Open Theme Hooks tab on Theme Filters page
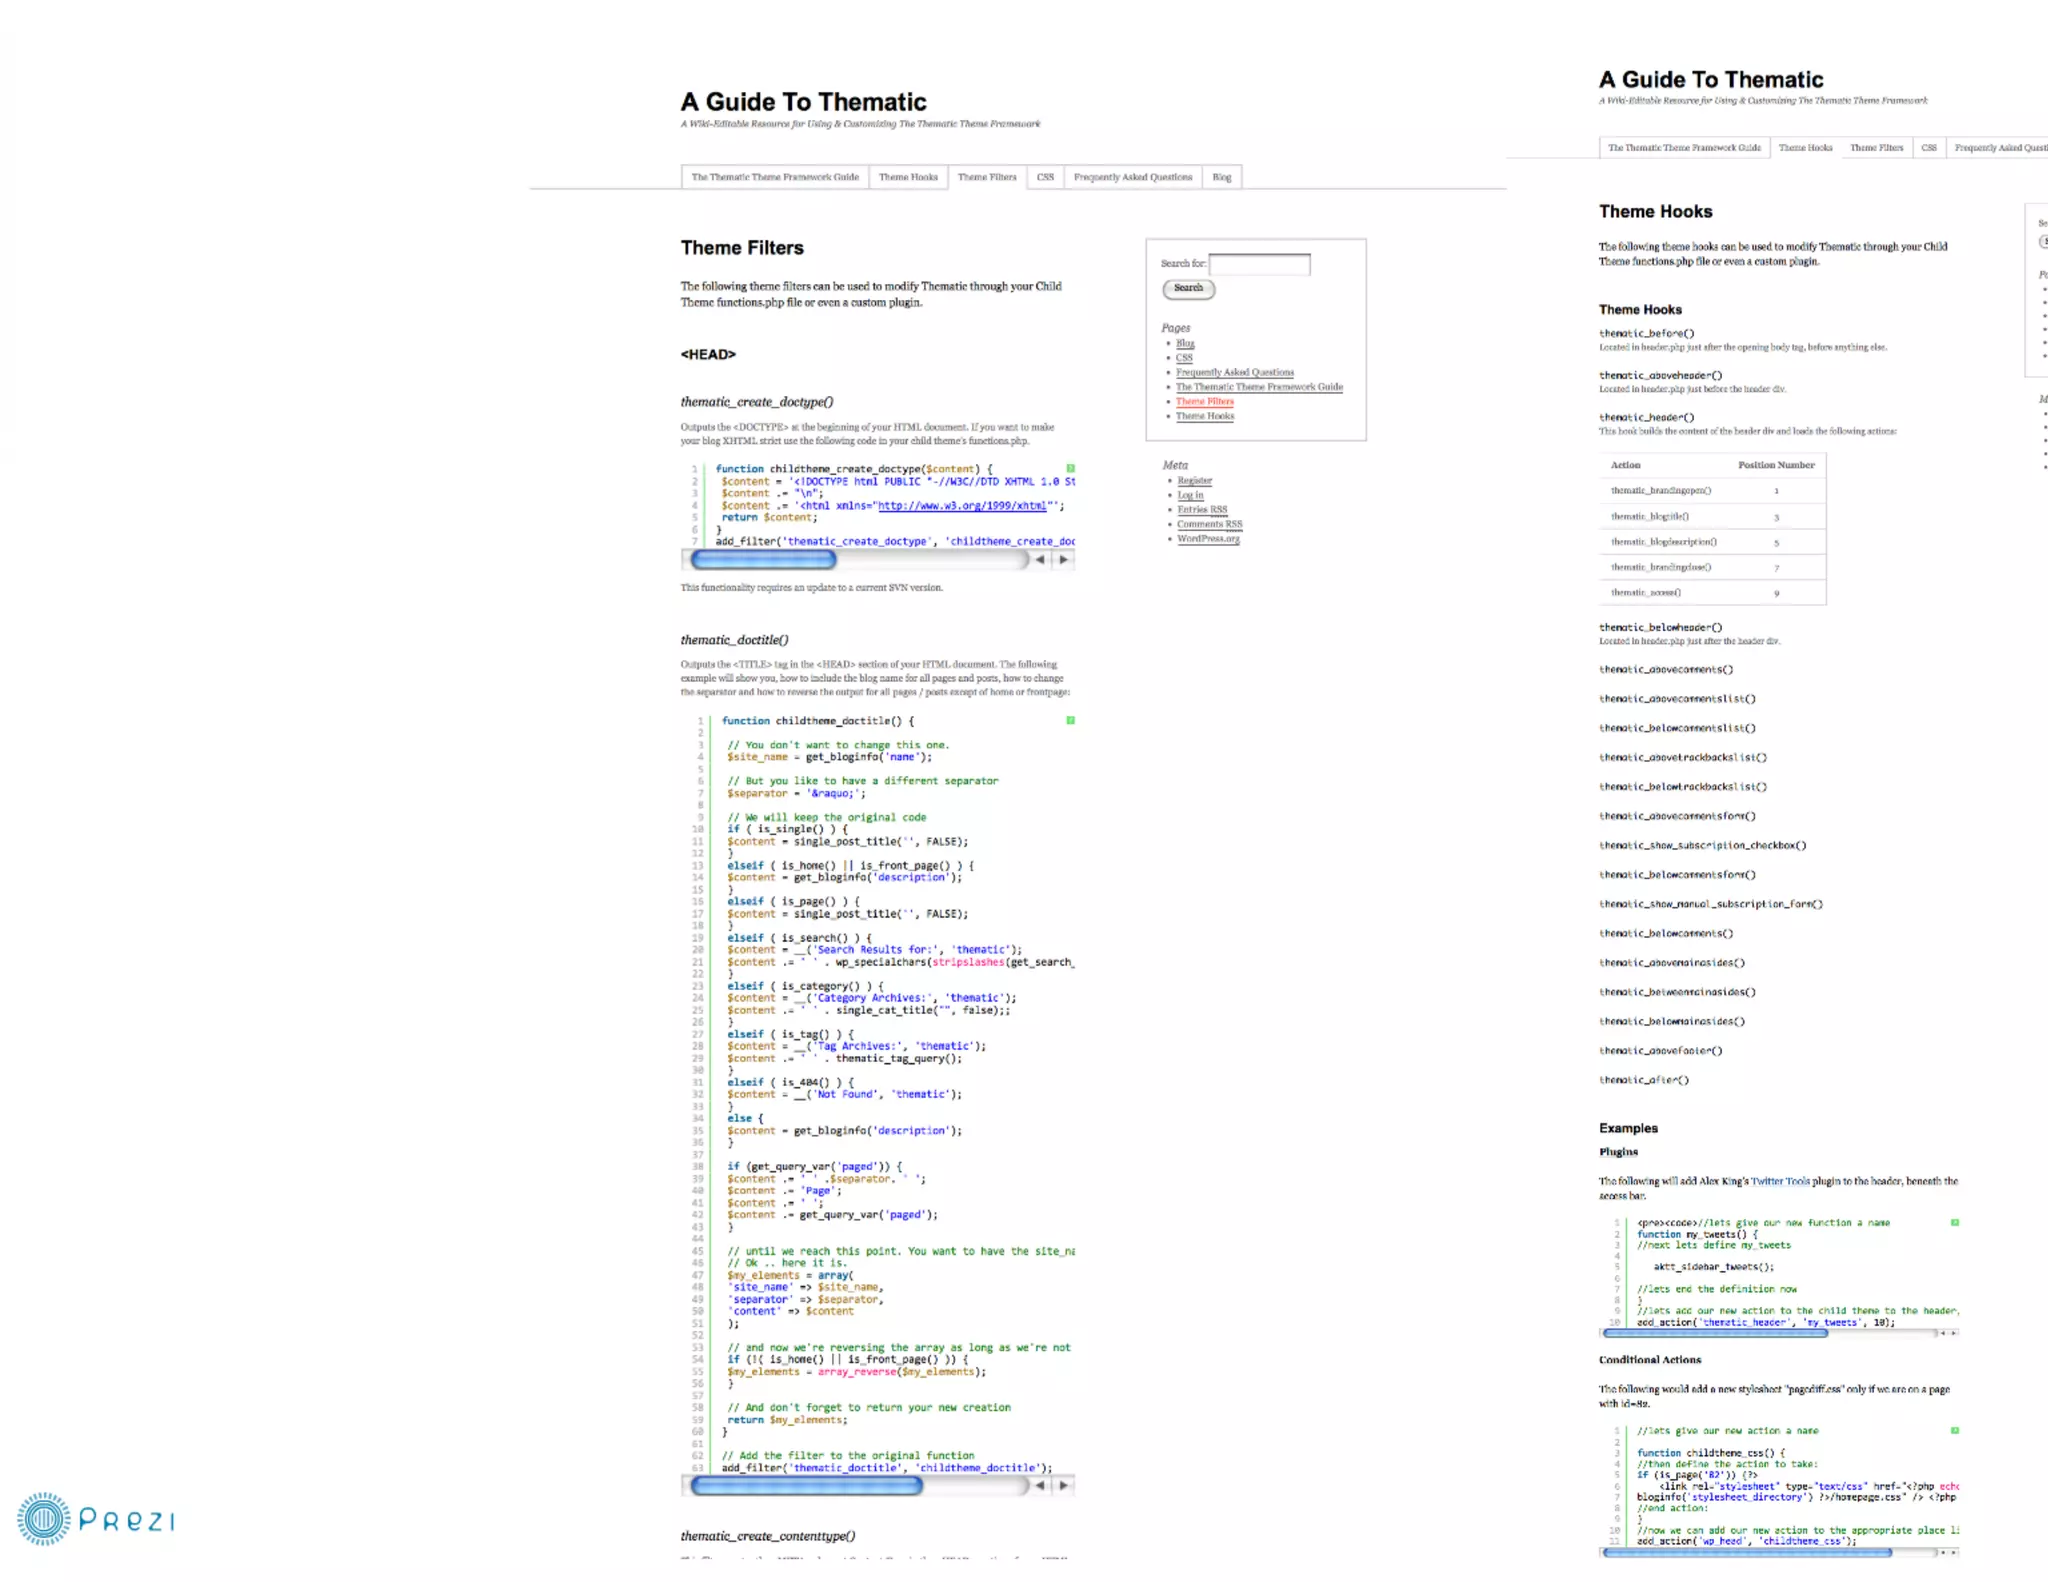This screenshot has width=2048, height=1582. tap(908, 177)
